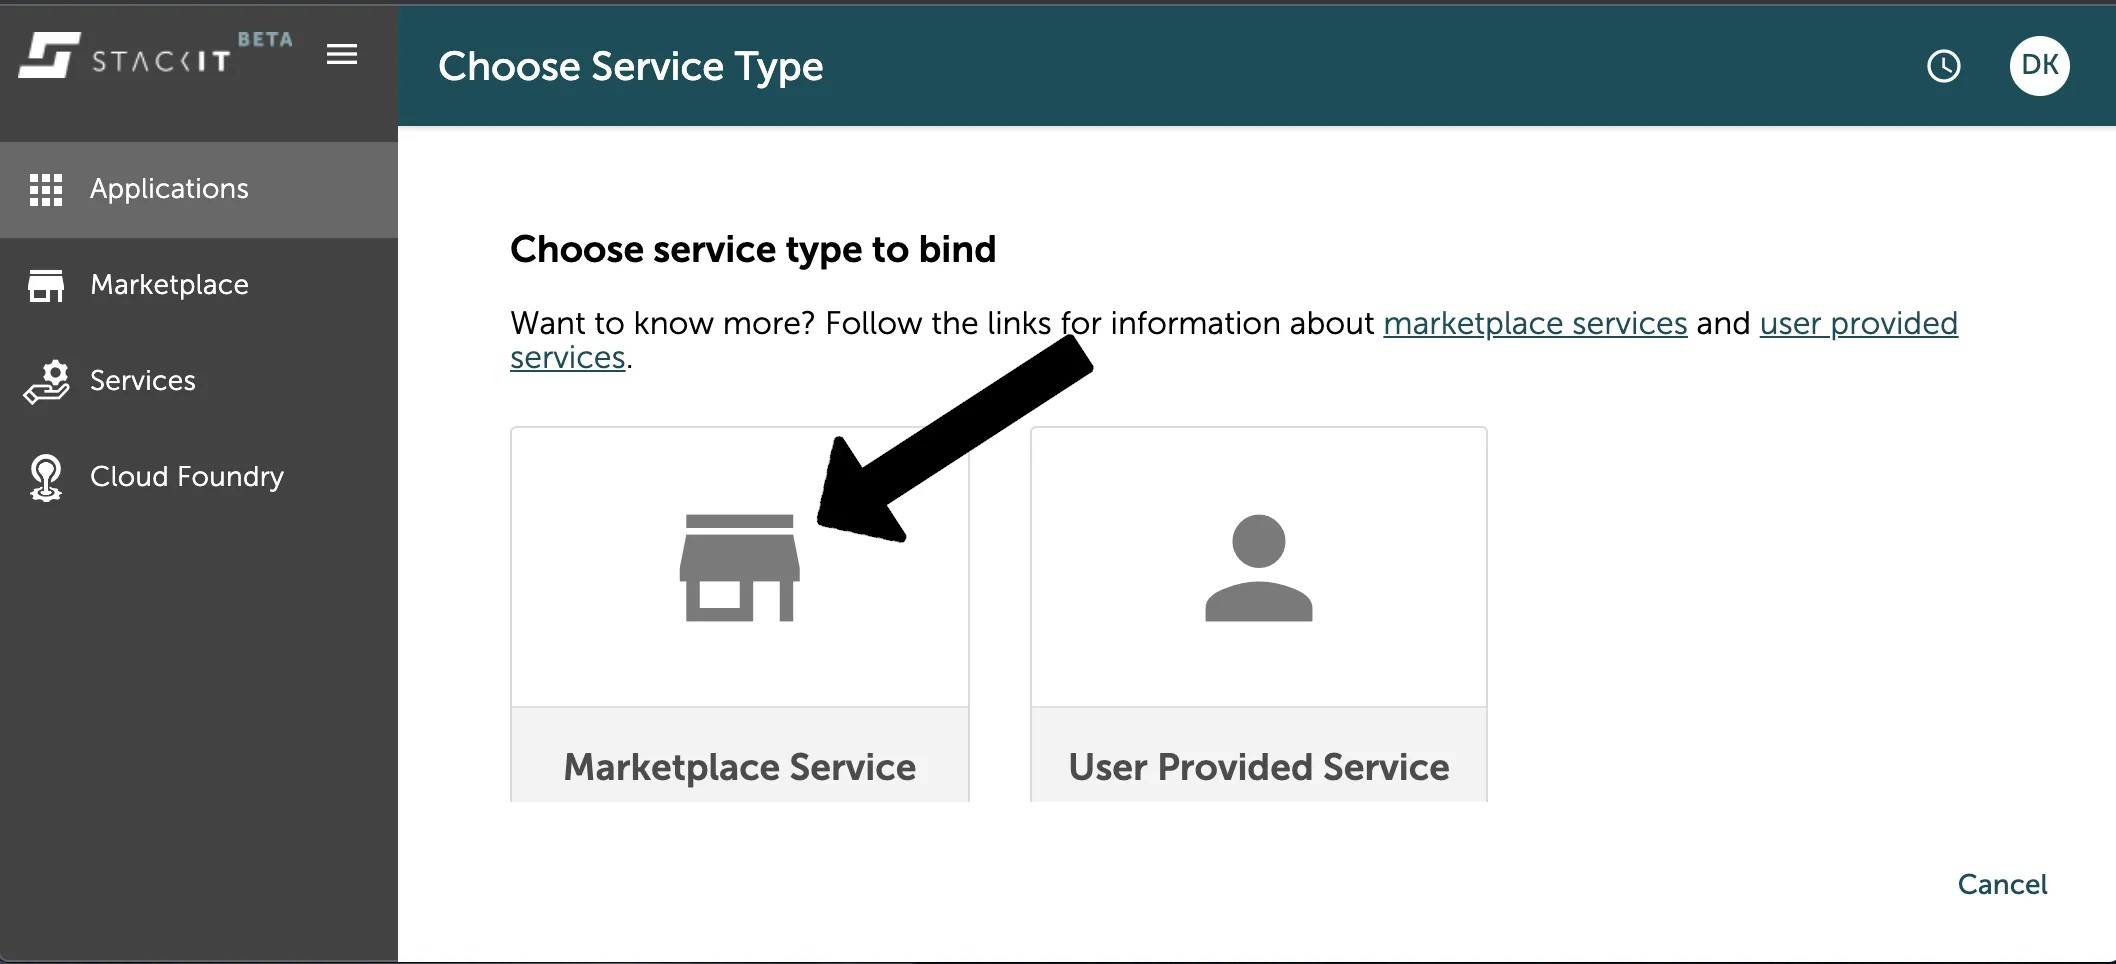Viewport: 2116px width, 964px height.
Task: Navigate to Applications in the sidebar
Action: point(169,189)
